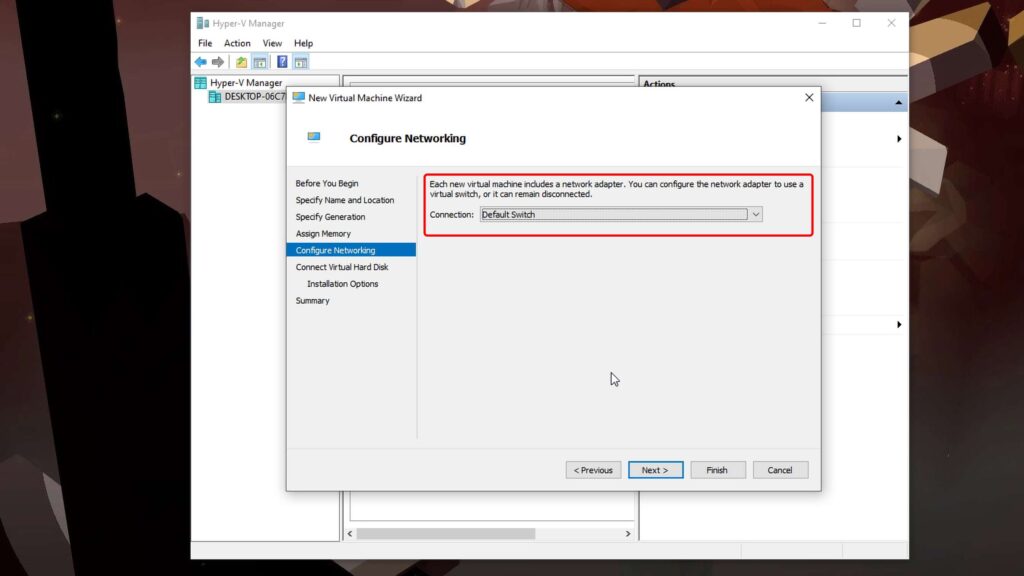
Task: Close the New Virtual Machine Wizard dialog
Action: 809,97
